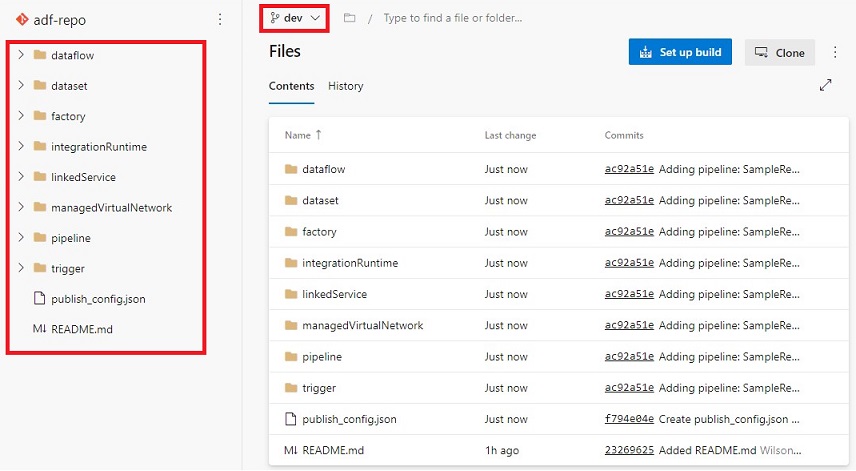Switch to the History tab
Screen dimensions: 856x471
point(346,86)
